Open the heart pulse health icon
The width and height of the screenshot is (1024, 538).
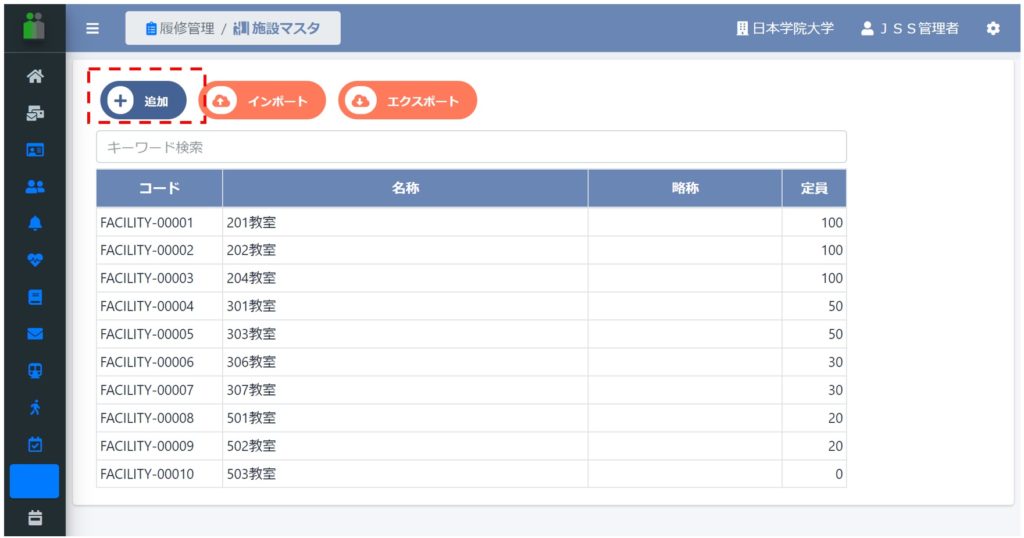point(35,260)
